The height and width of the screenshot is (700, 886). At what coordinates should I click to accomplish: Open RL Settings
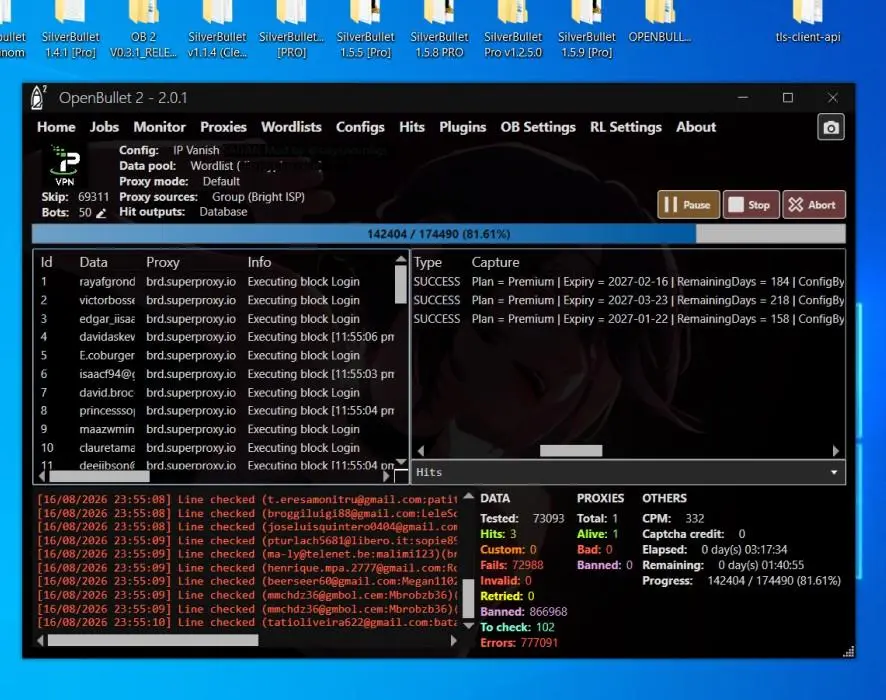point(626,127)
